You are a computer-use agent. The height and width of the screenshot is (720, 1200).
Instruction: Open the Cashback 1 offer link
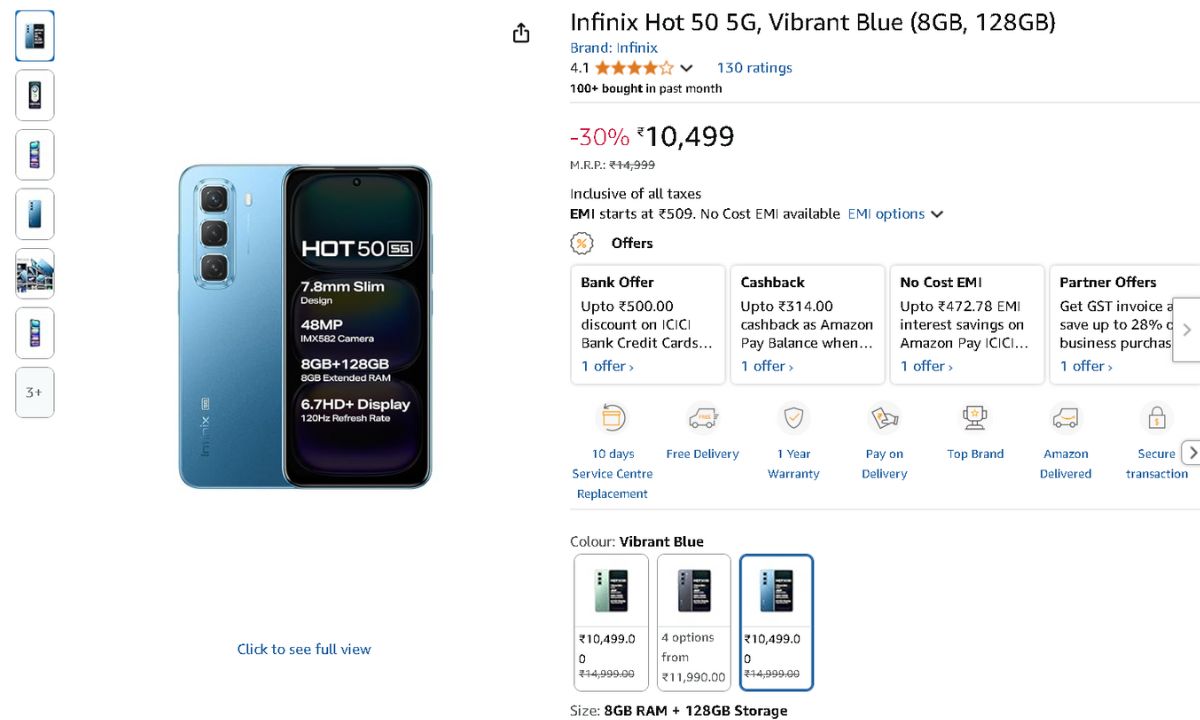(767, 366)
